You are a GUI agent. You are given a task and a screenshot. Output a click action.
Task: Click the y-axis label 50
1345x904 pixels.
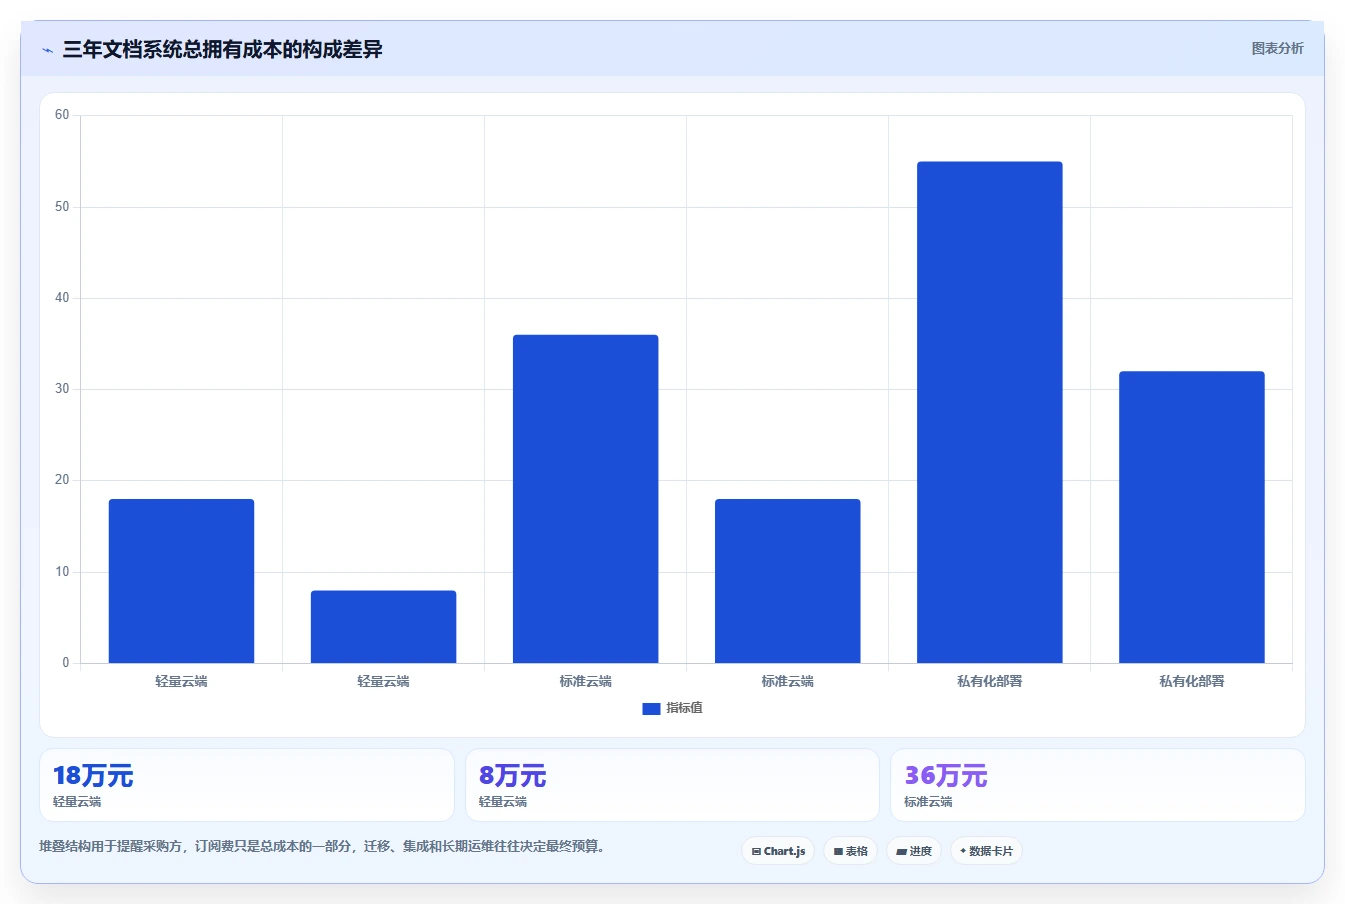point(62,207)
